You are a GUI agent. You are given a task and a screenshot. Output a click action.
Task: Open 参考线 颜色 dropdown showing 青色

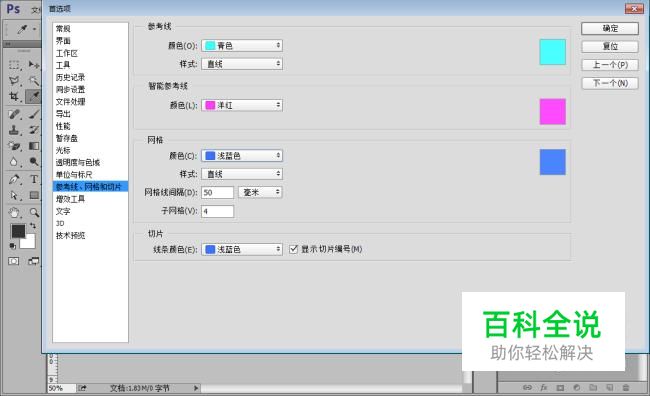[x=242, y=45]
